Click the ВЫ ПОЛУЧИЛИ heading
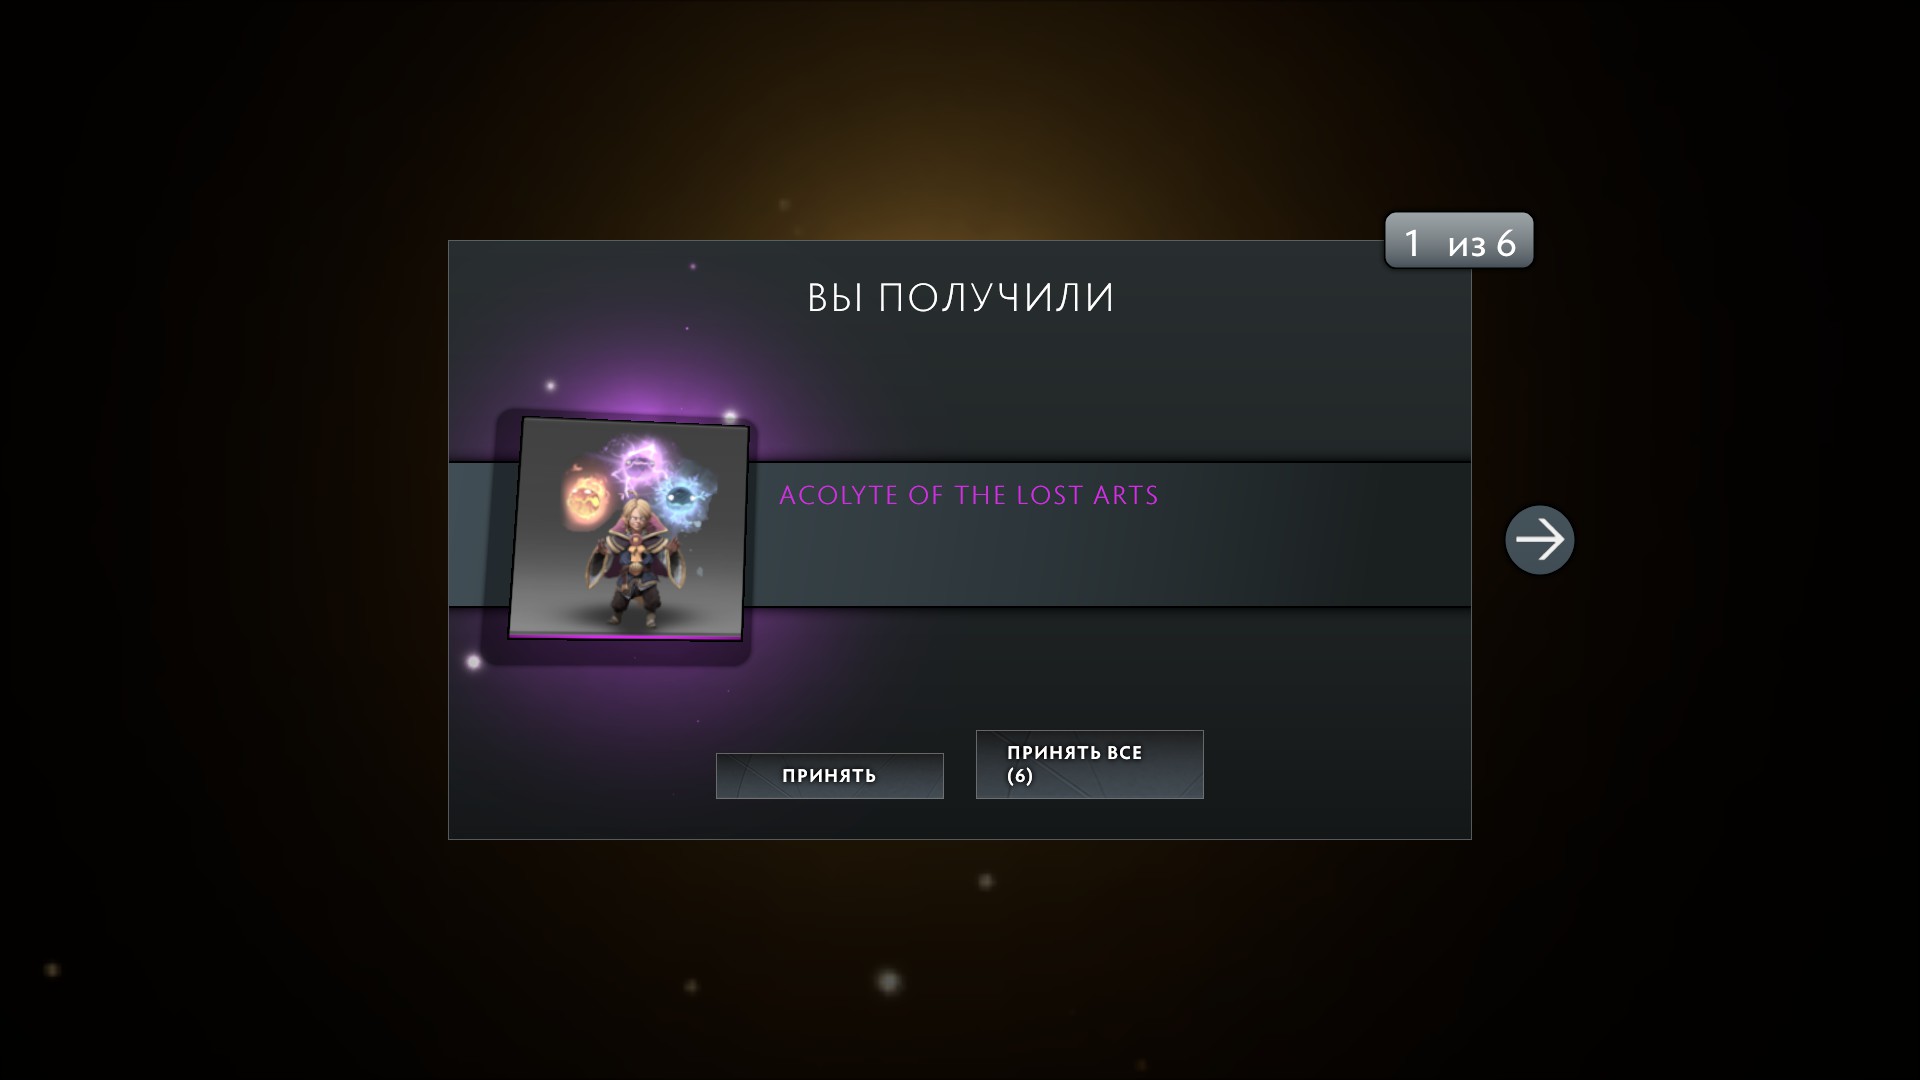This screenshot has width=1920, height=1080. coord(960,298)
